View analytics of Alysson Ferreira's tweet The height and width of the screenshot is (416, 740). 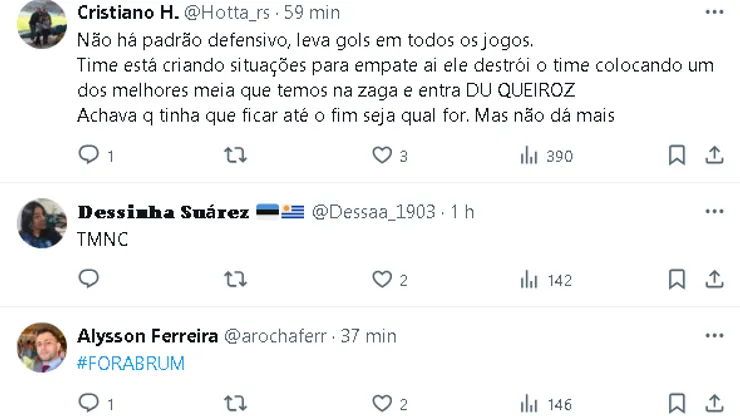(529, 403)
